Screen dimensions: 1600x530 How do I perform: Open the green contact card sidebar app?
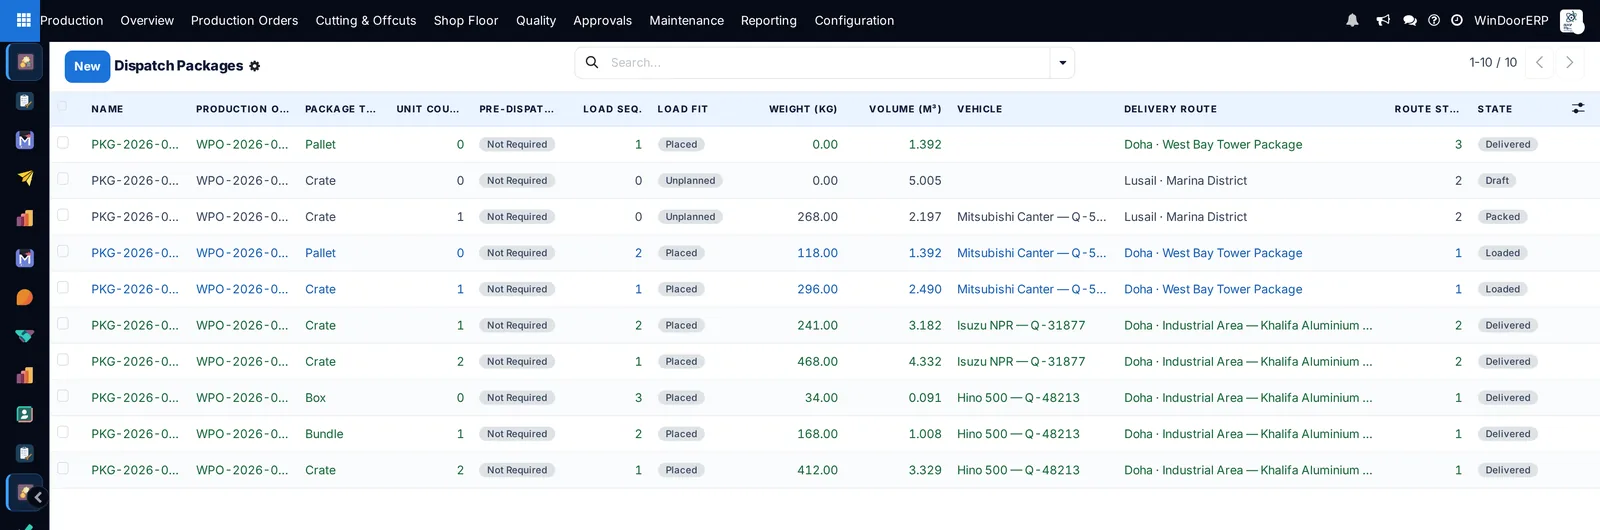coord(25,414)
